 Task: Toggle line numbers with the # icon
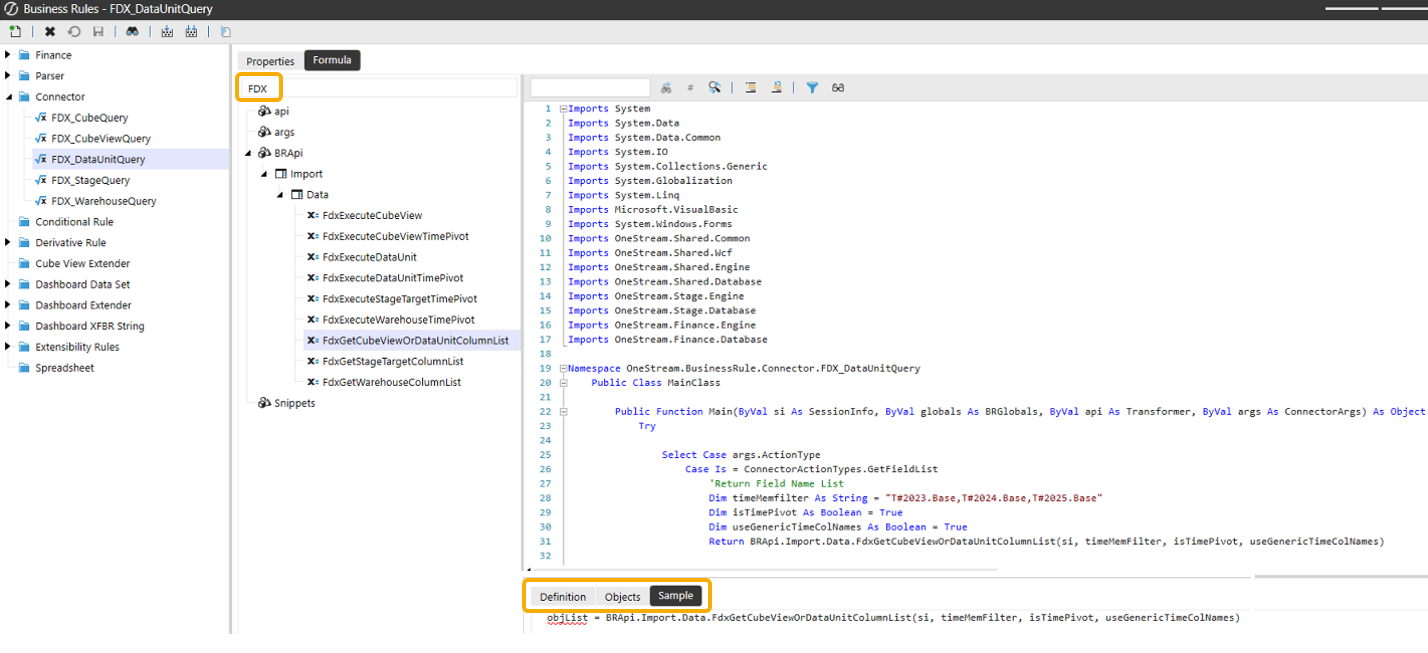[690, 88]
